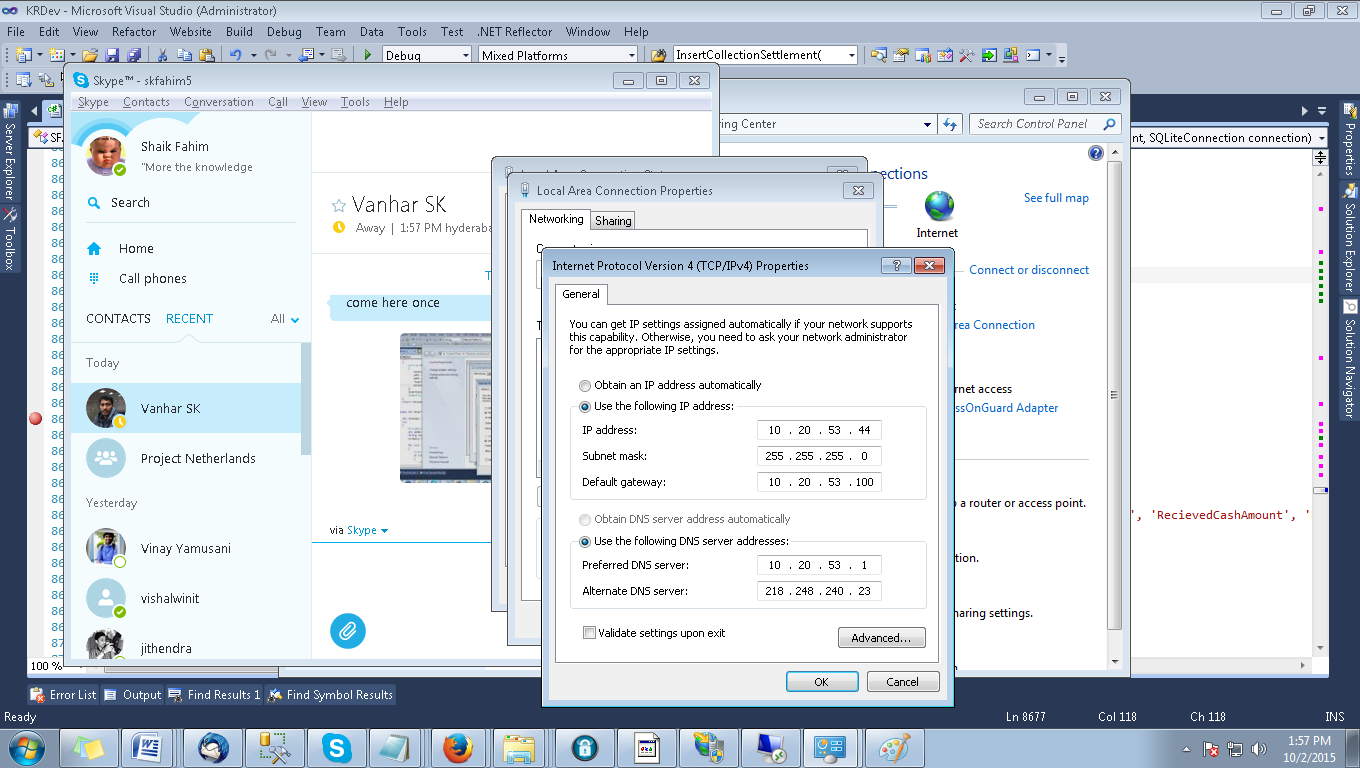The image size is (1360, 768).
Task: Switch to the Sharing tab
Action: click(x=613, y=221)
